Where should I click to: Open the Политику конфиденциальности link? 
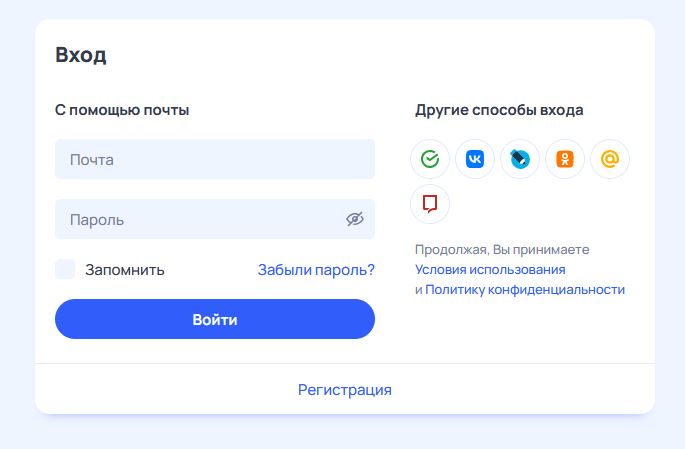(525, 289)
